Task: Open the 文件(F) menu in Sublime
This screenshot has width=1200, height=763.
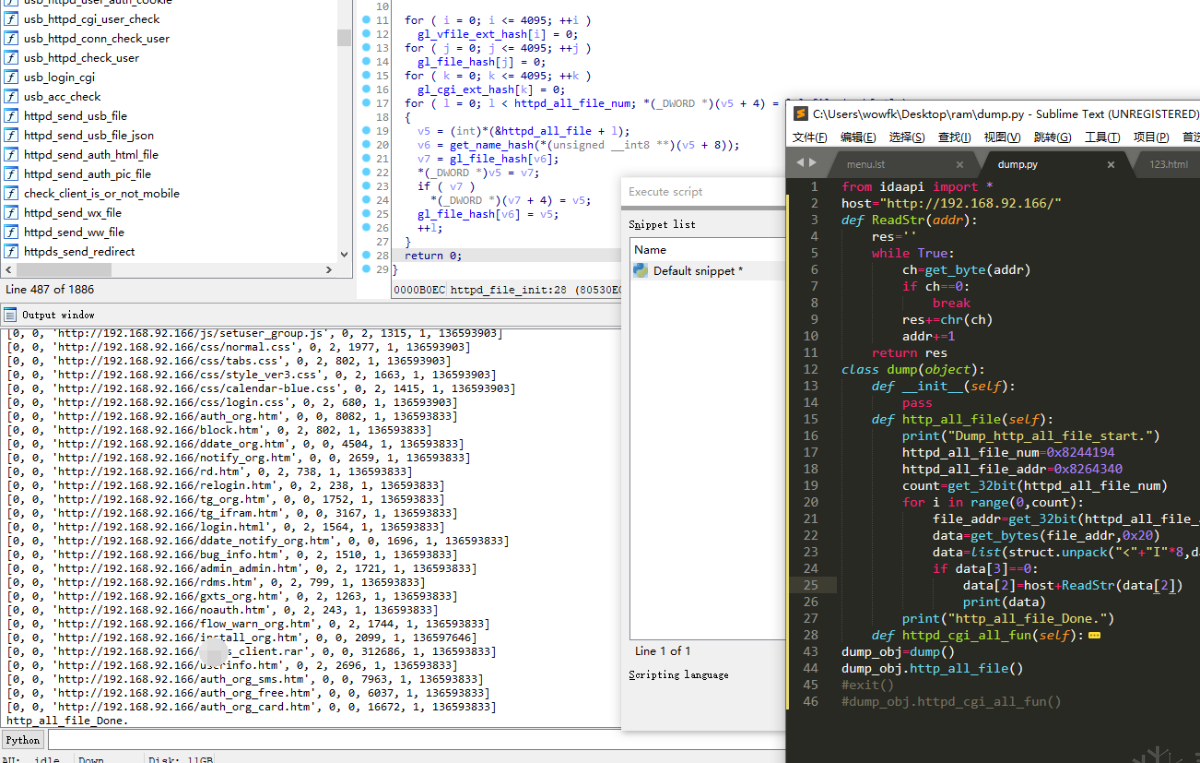Action: point(810,137)
